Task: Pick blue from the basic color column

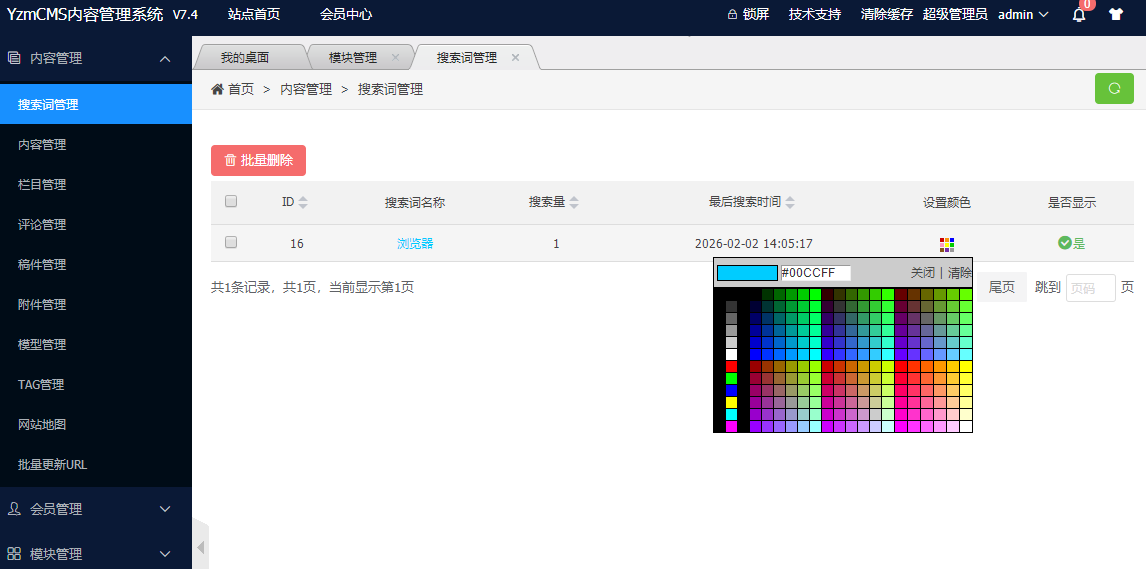Action: click(x=732, y=391)
